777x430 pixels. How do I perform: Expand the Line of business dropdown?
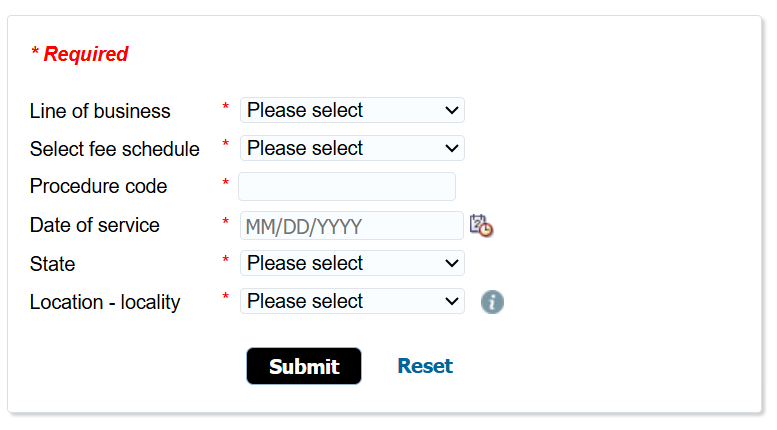coord(352,110)
